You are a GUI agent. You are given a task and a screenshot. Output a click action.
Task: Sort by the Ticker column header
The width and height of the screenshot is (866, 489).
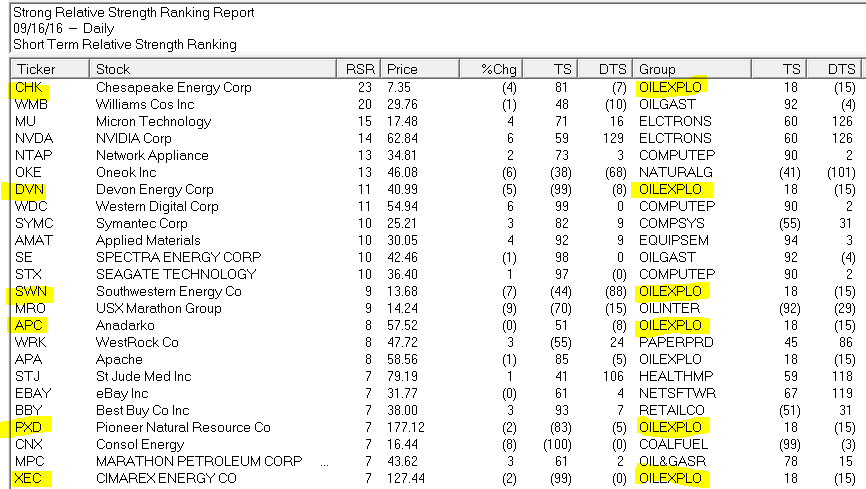(50, 69)
